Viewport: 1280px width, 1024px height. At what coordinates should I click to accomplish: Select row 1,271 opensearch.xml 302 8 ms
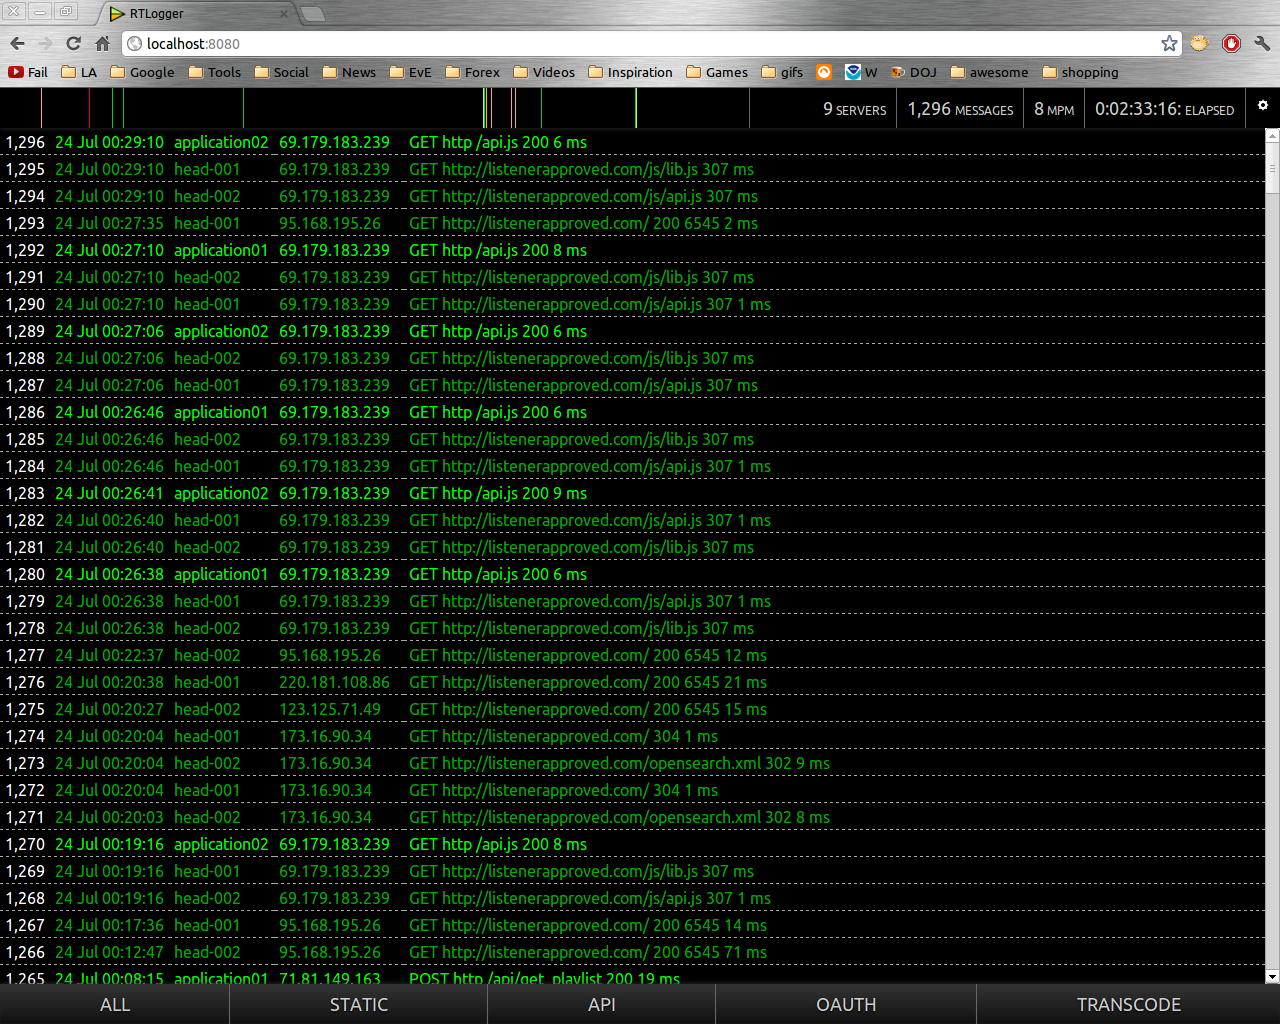[632, 817]
